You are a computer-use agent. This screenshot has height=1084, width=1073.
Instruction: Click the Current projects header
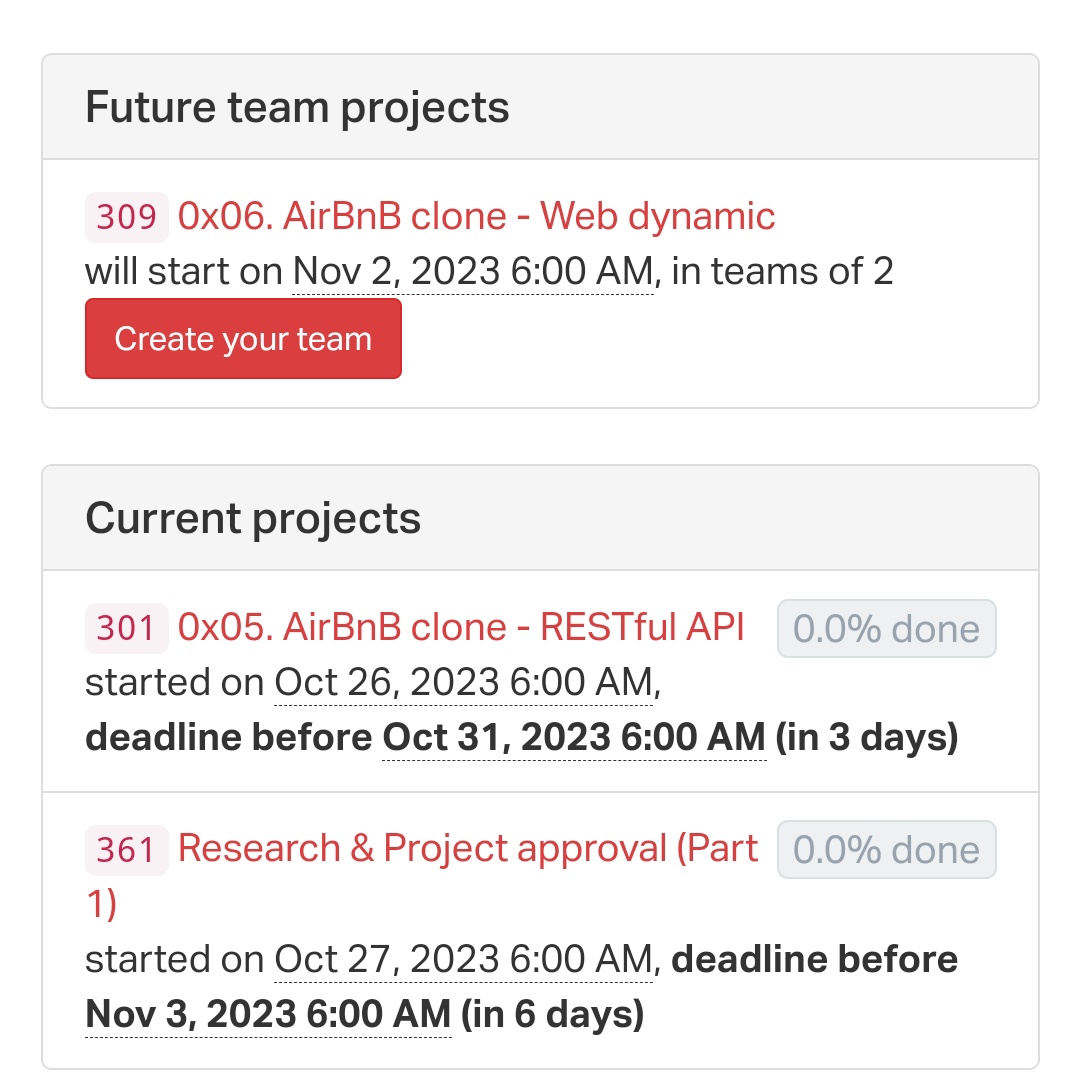pyautogui.click(x=253, y=518)
